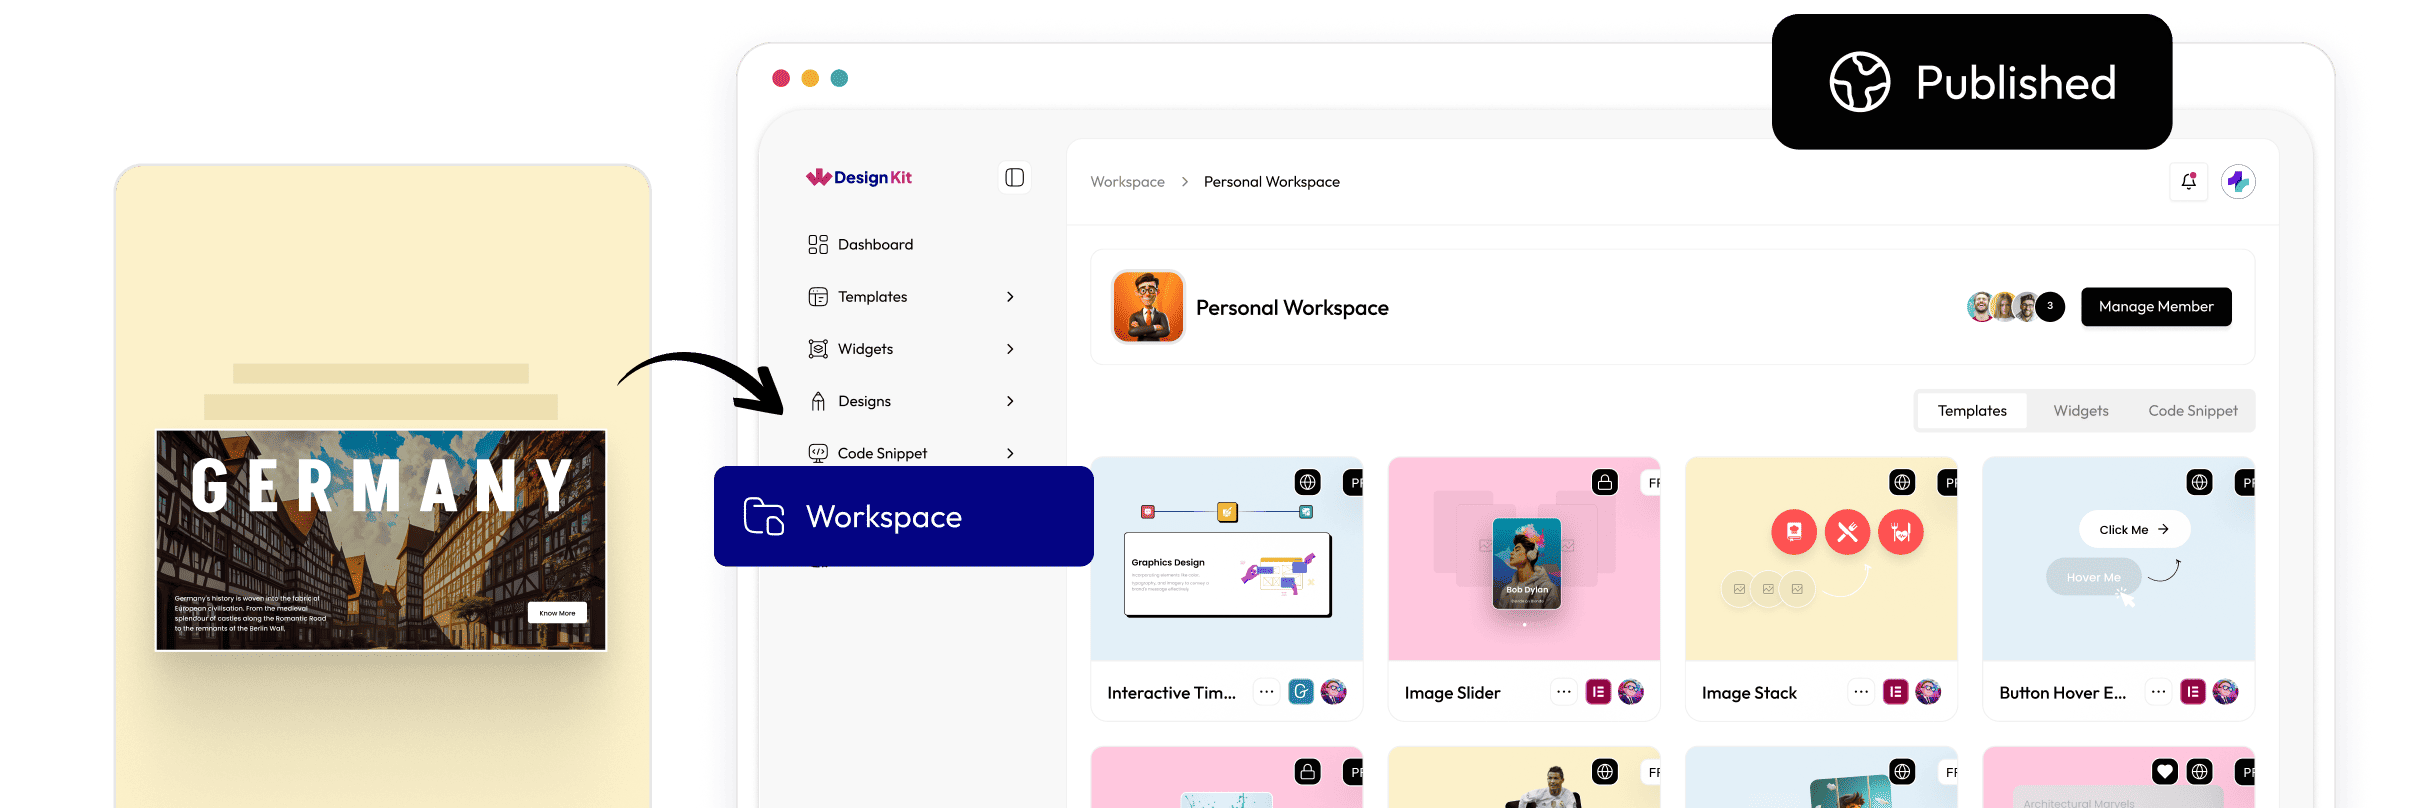The height and width of the screenshot is (808, 2432).
Task: Click the Workspace breadcrumb link
Action: click(x=1127, y=182)
